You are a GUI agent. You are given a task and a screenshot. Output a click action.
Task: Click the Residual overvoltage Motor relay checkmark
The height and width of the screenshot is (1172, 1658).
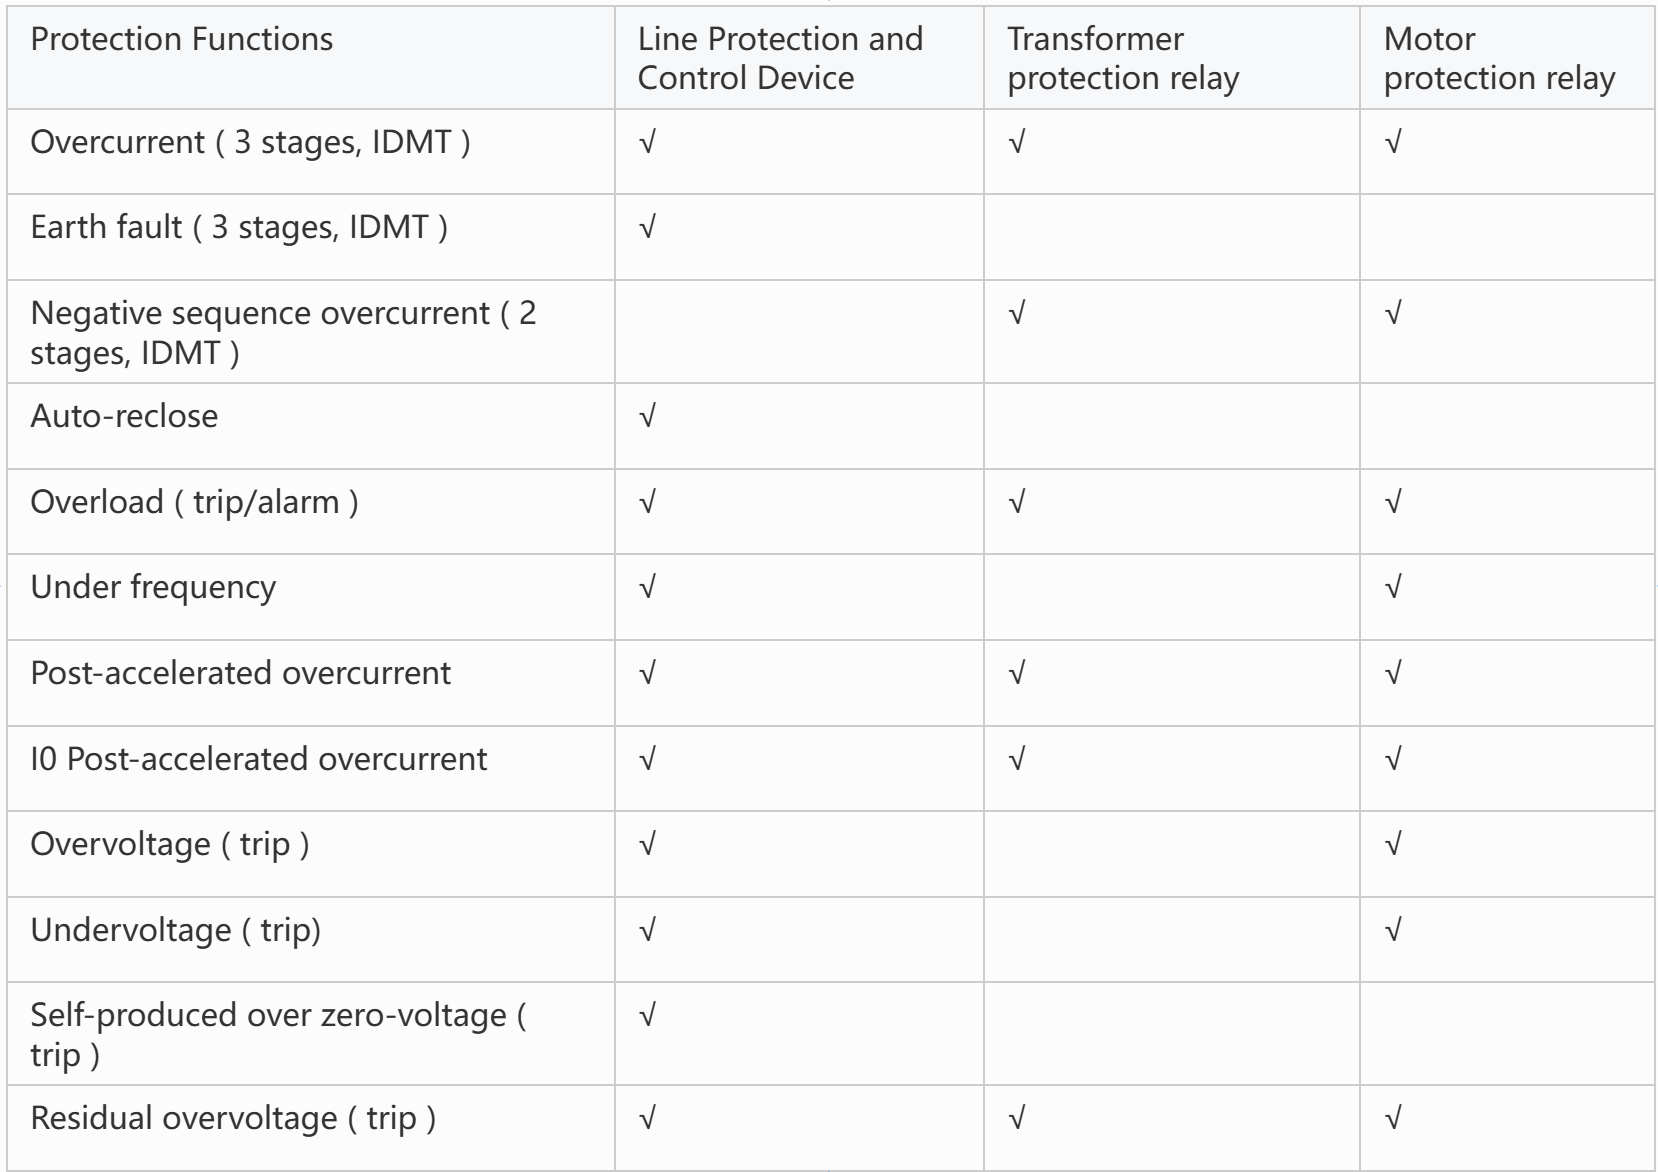[x=1393, y=1118]
